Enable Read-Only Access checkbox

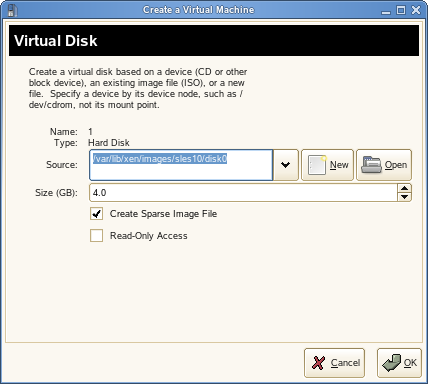pos(96,236)
